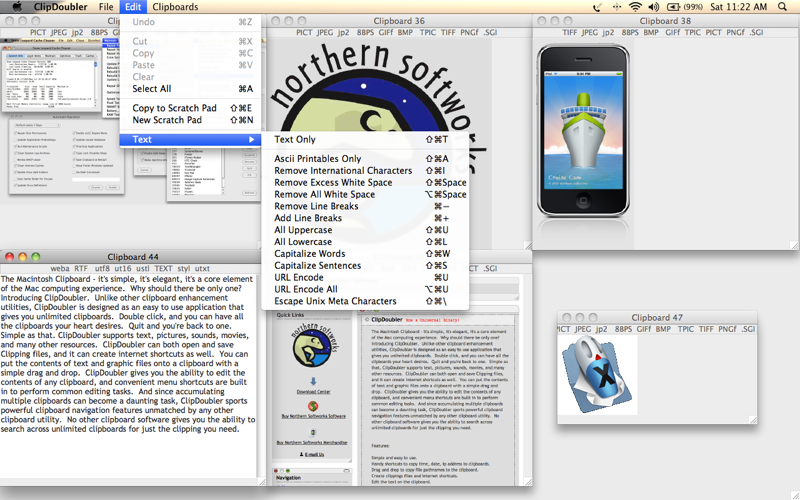Select ut16 format in Clipboard 44
Viewport: 800px width, 500px height.
coord(122,268)
